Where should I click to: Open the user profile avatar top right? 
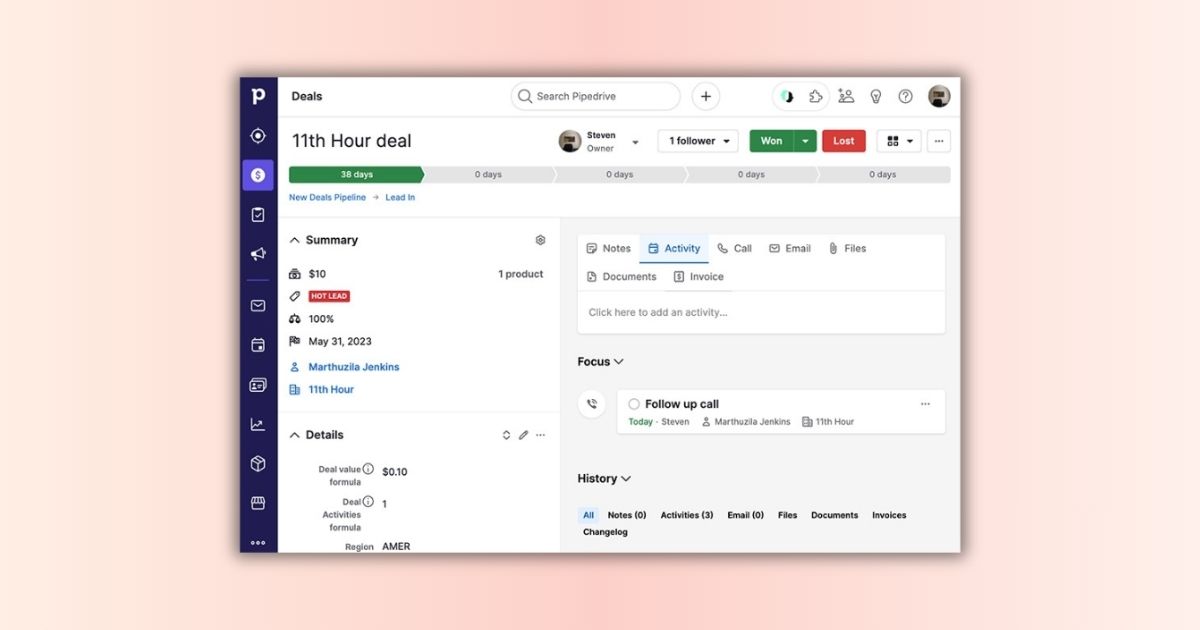point(939,96)
